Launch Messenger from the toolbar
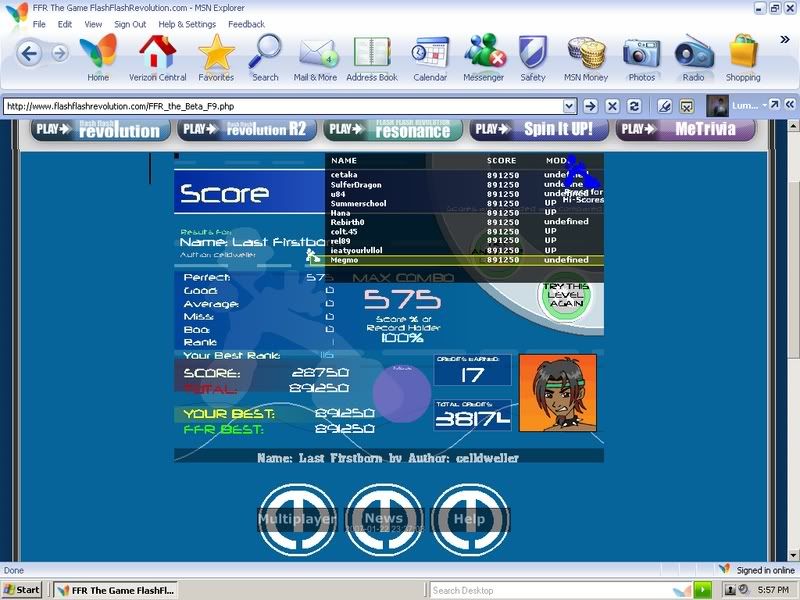The width and height of the screenshot is (800, 600). pos(483,53)
